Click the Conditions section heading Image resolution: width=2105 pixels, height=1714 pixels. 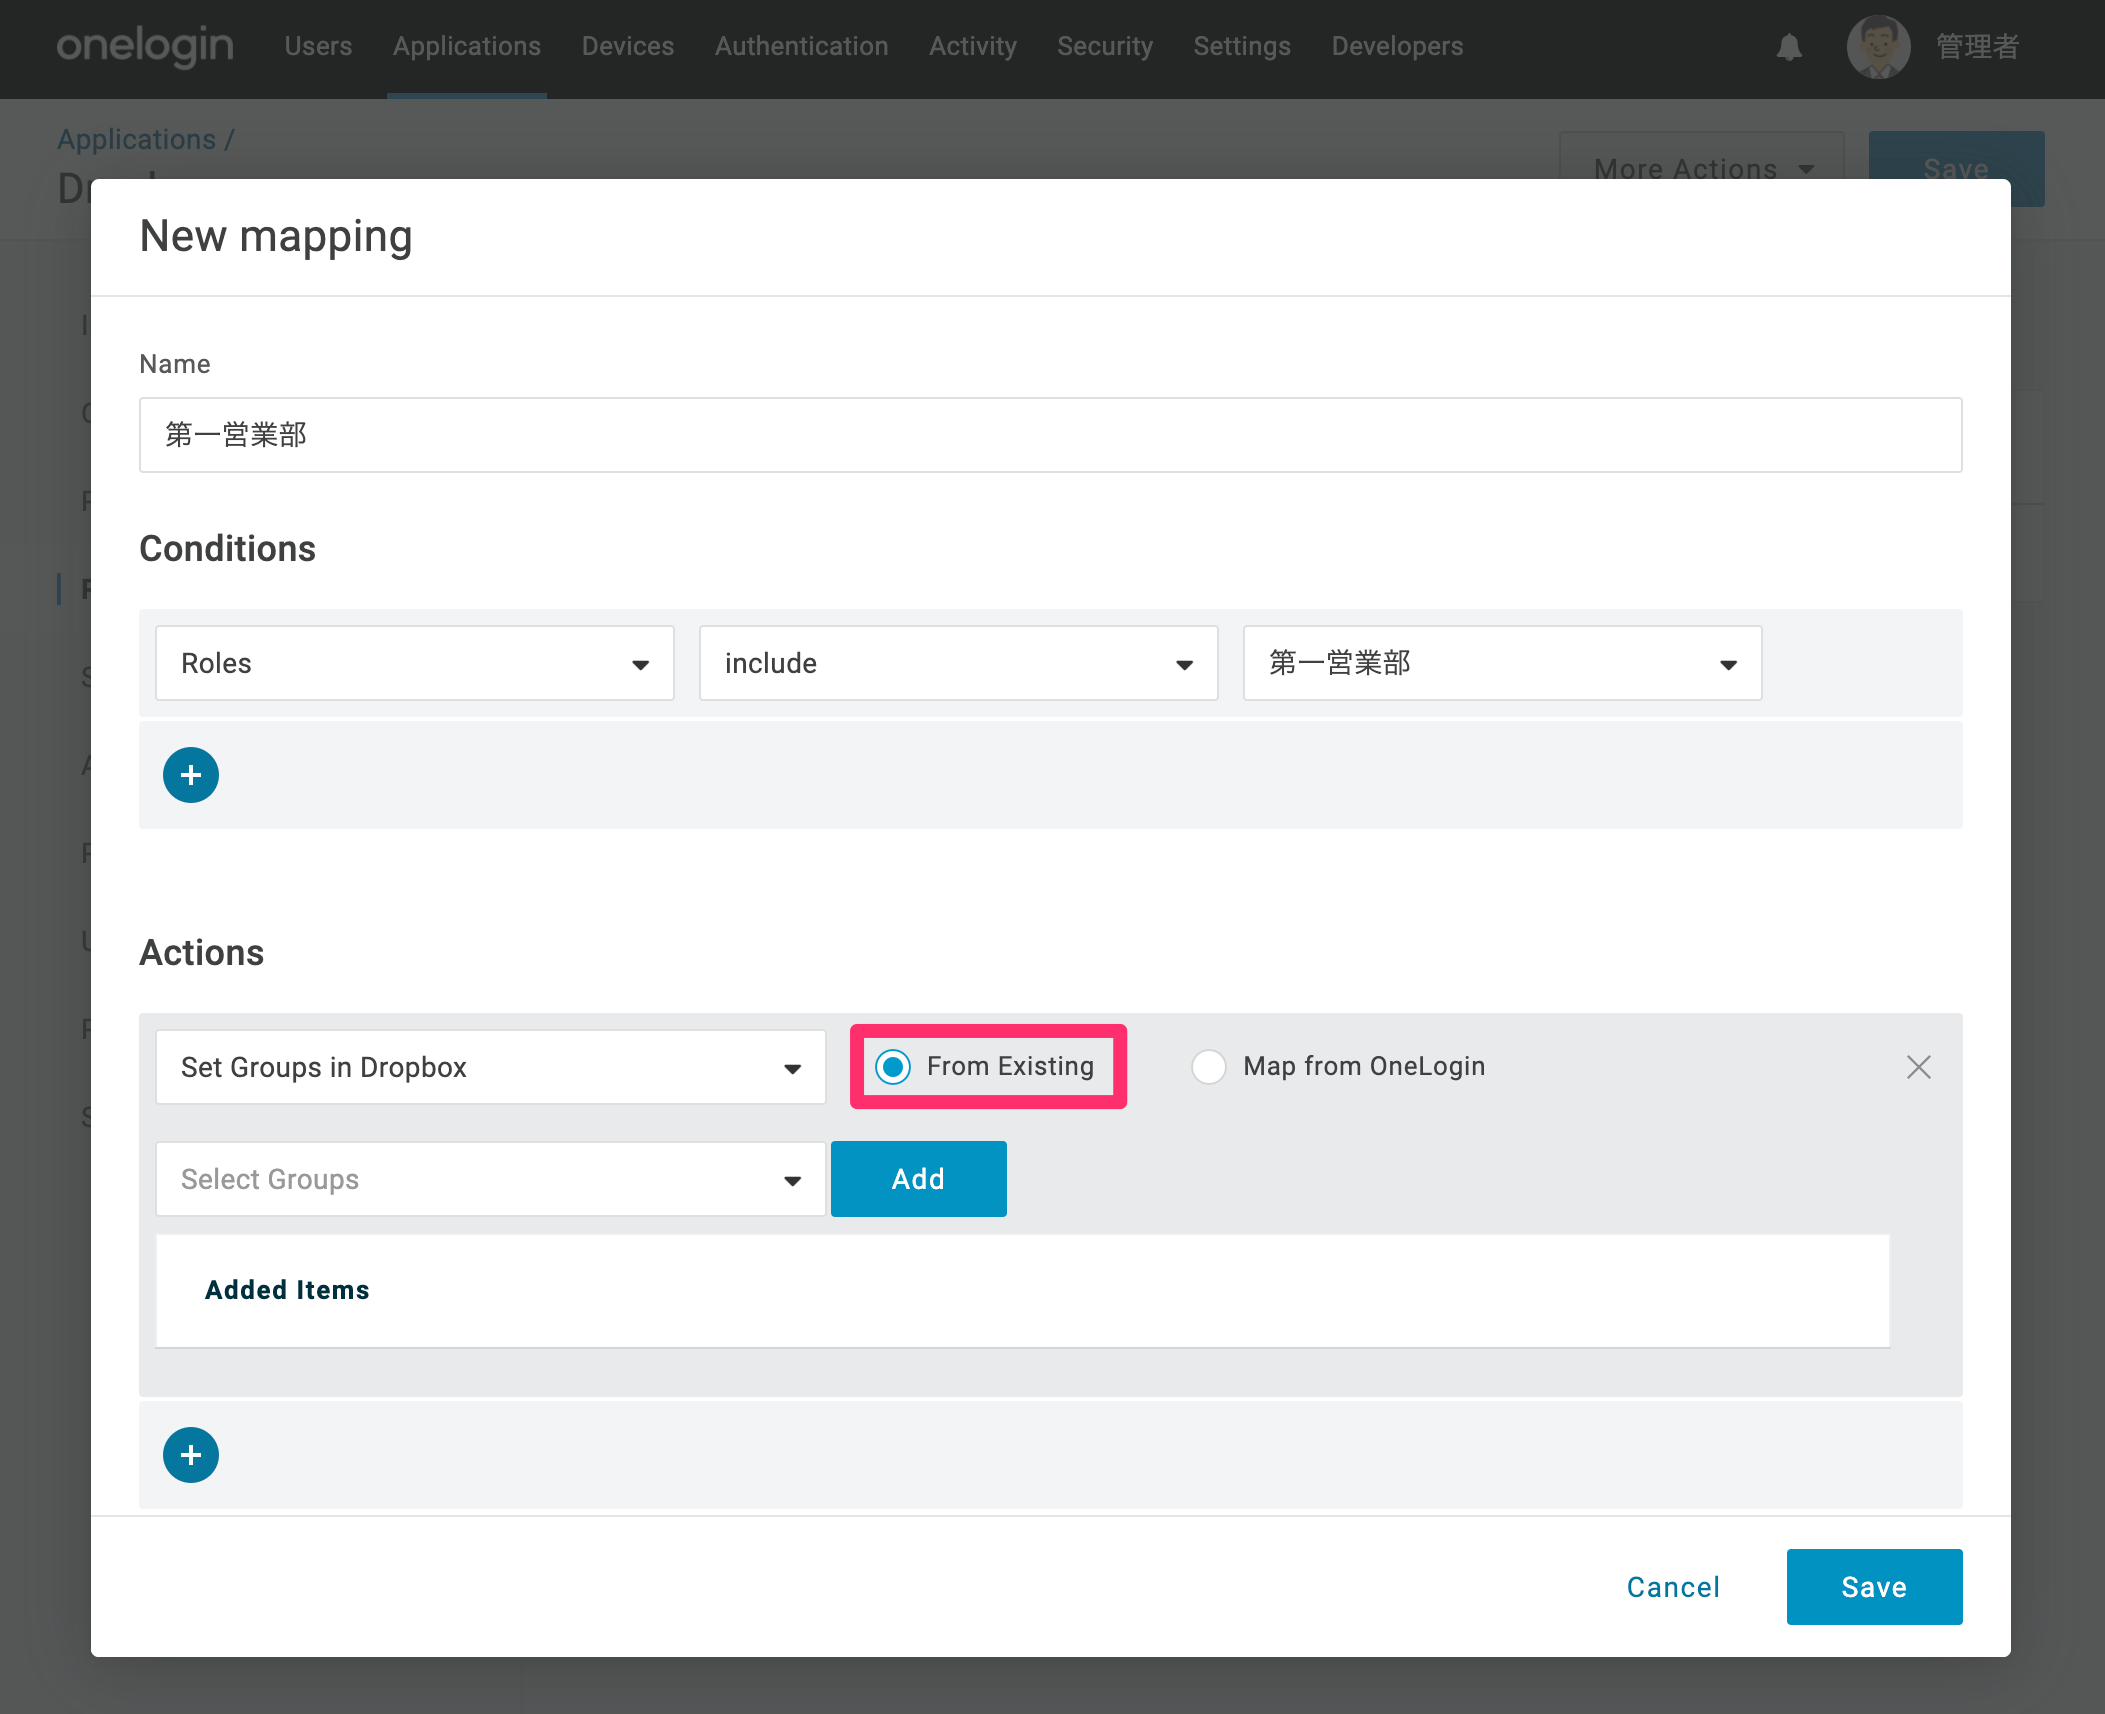click(228, 549)
